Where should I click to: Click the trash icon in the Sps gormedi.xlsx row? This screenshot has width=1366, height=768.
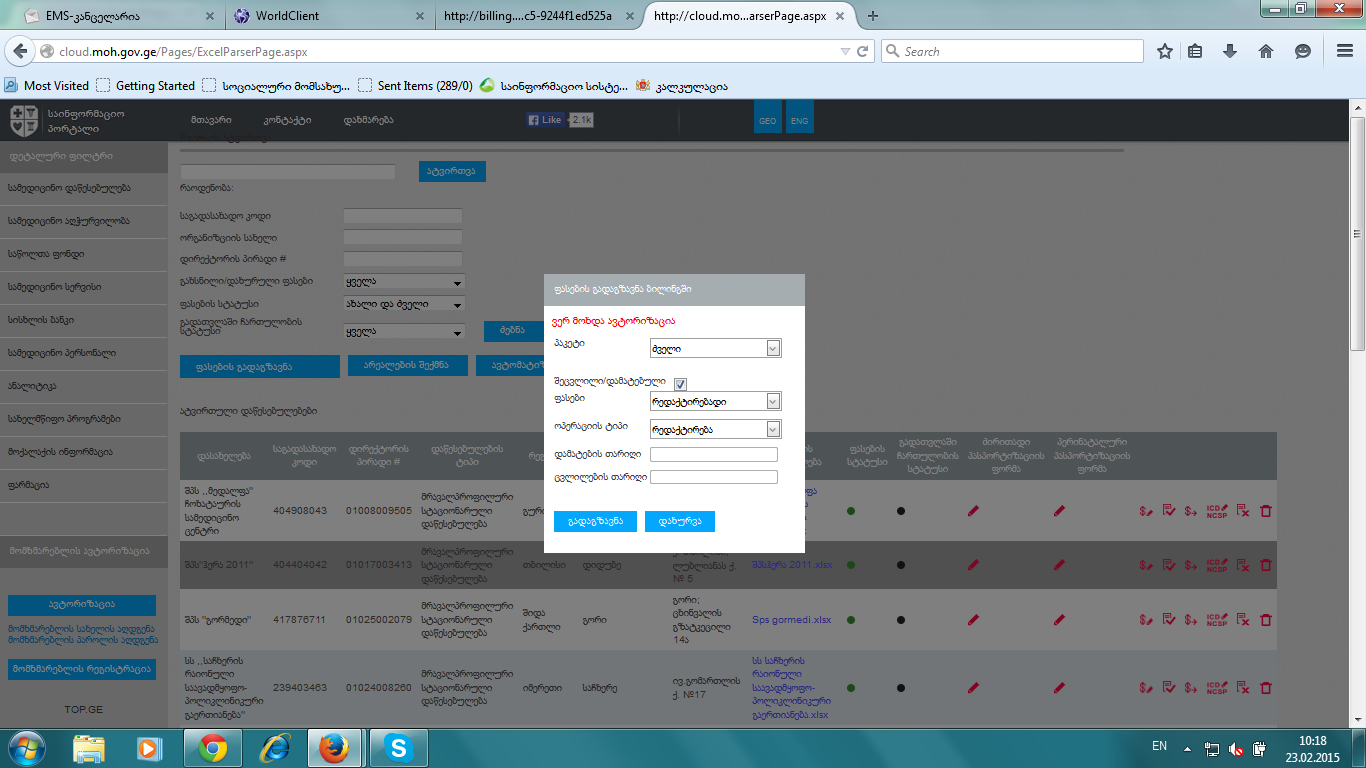click(x=1265, y=620)
